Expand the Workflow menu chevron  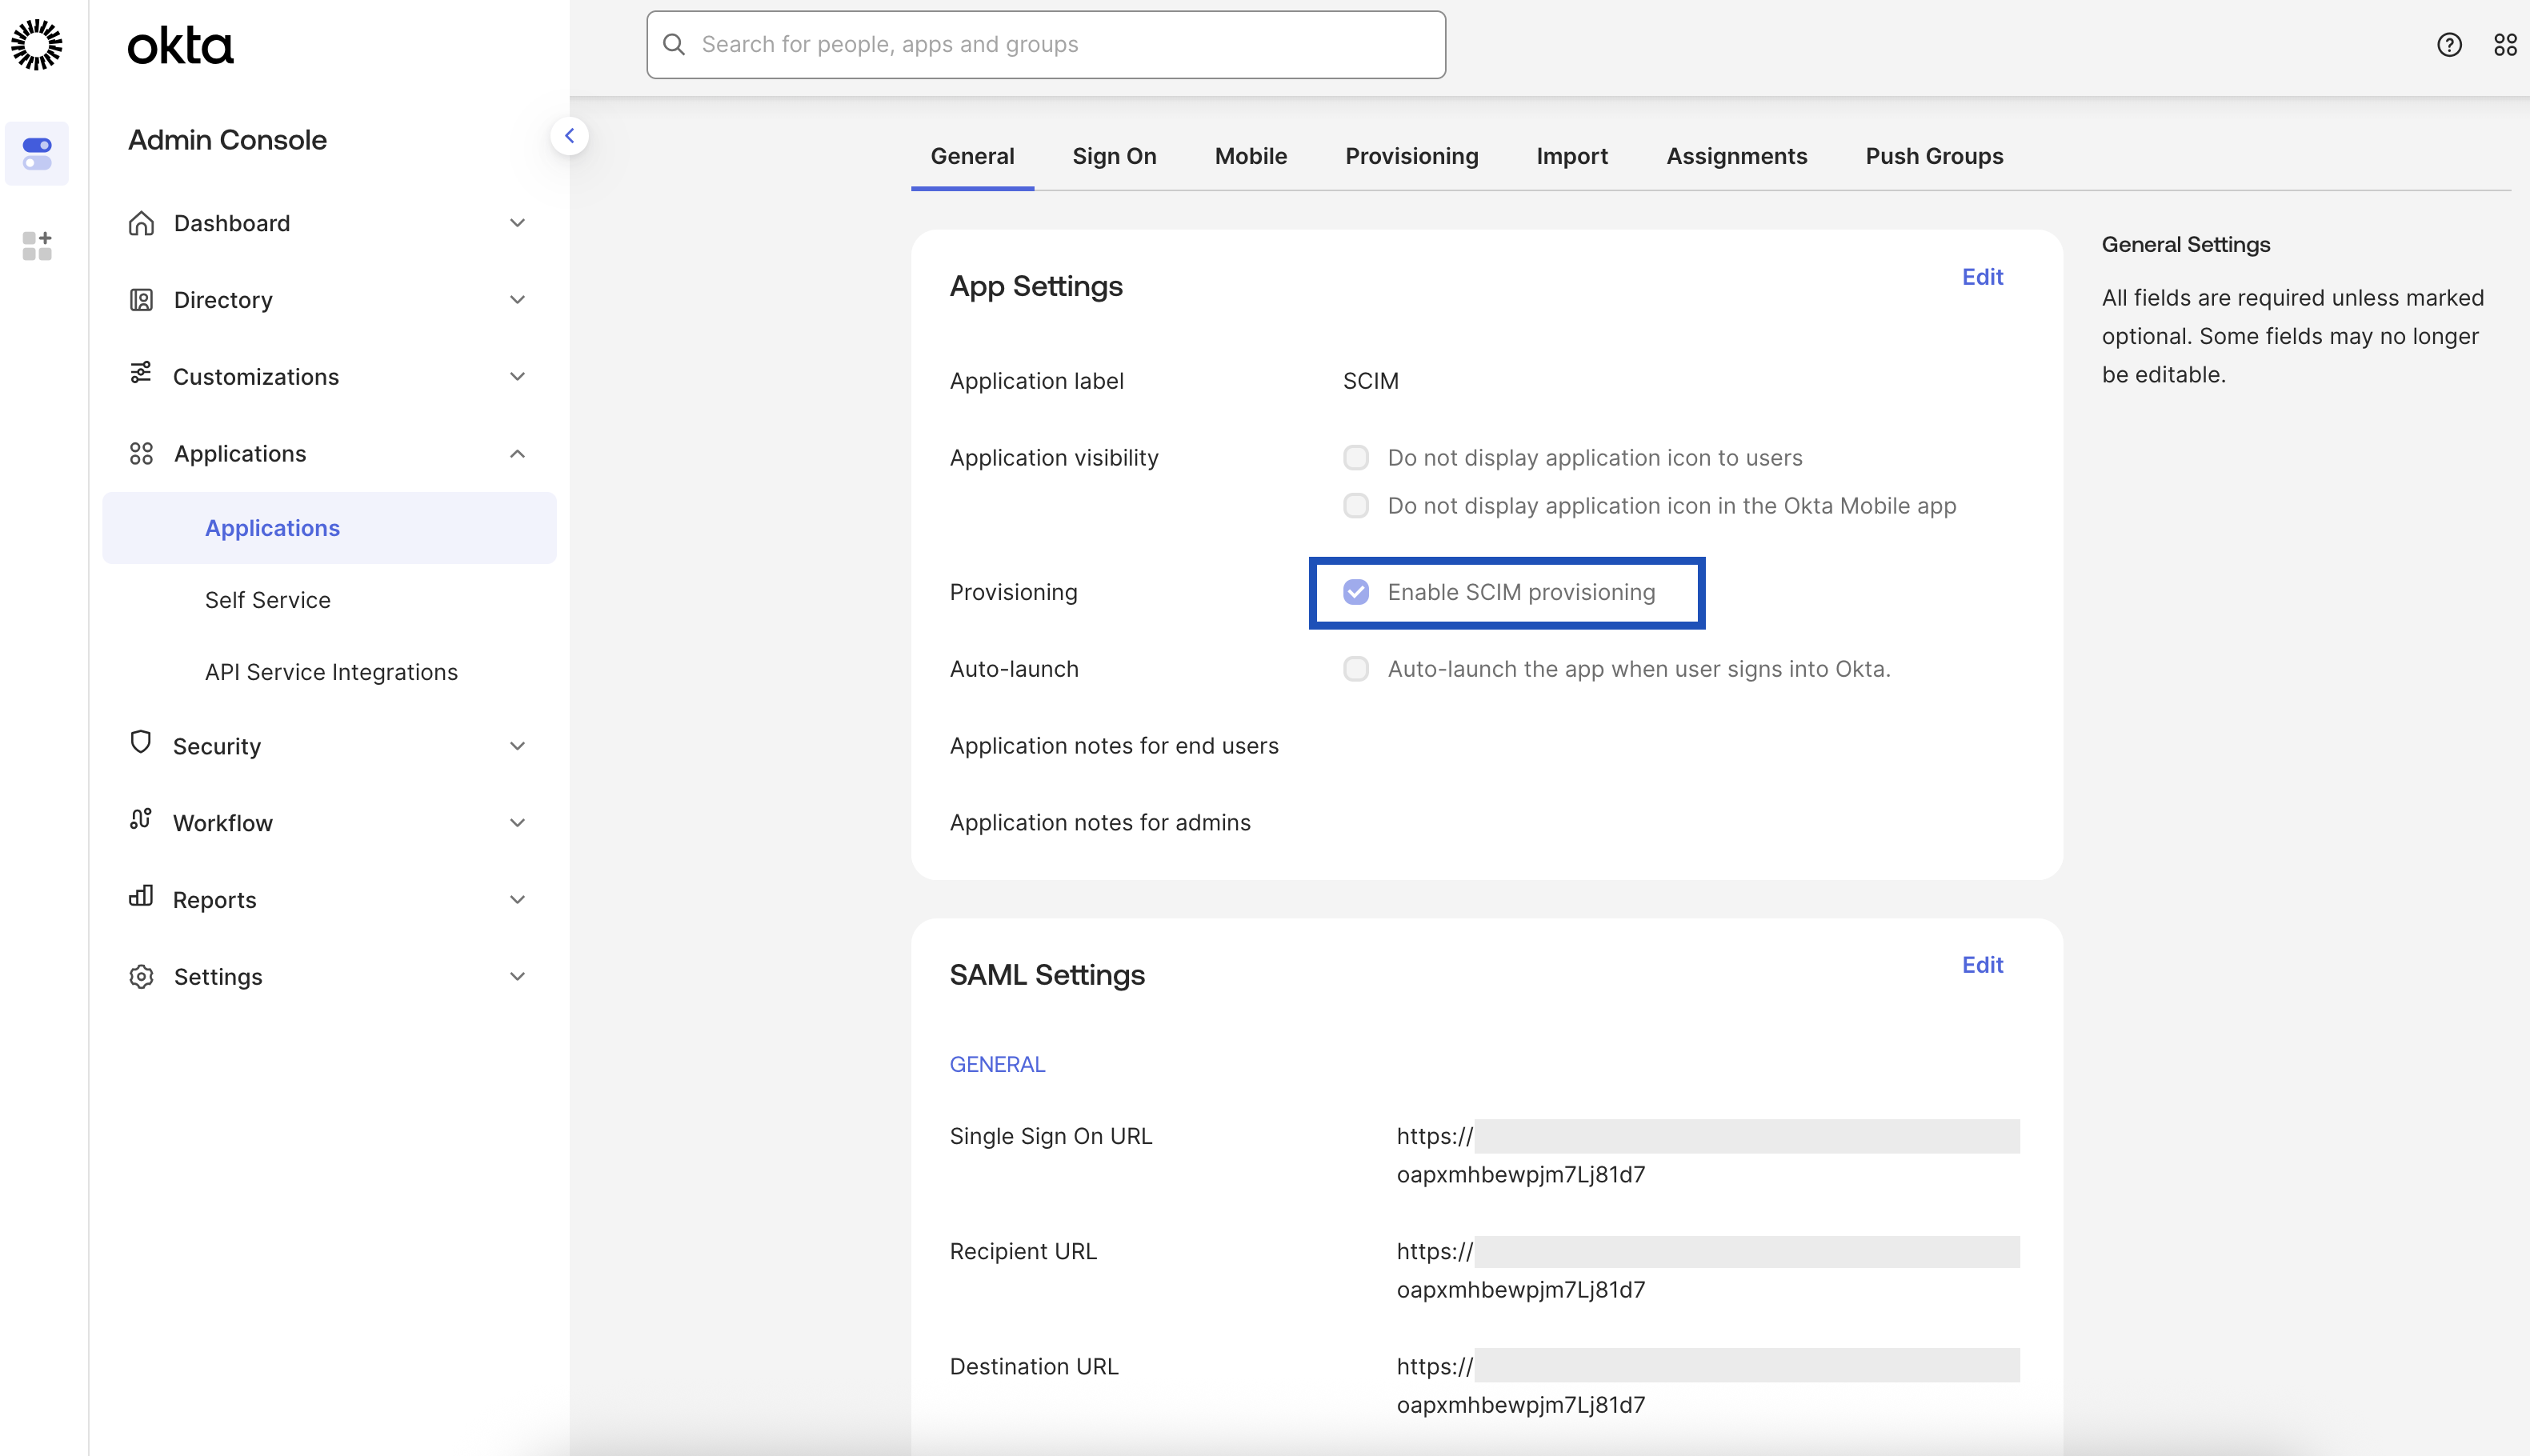point(517,823)
